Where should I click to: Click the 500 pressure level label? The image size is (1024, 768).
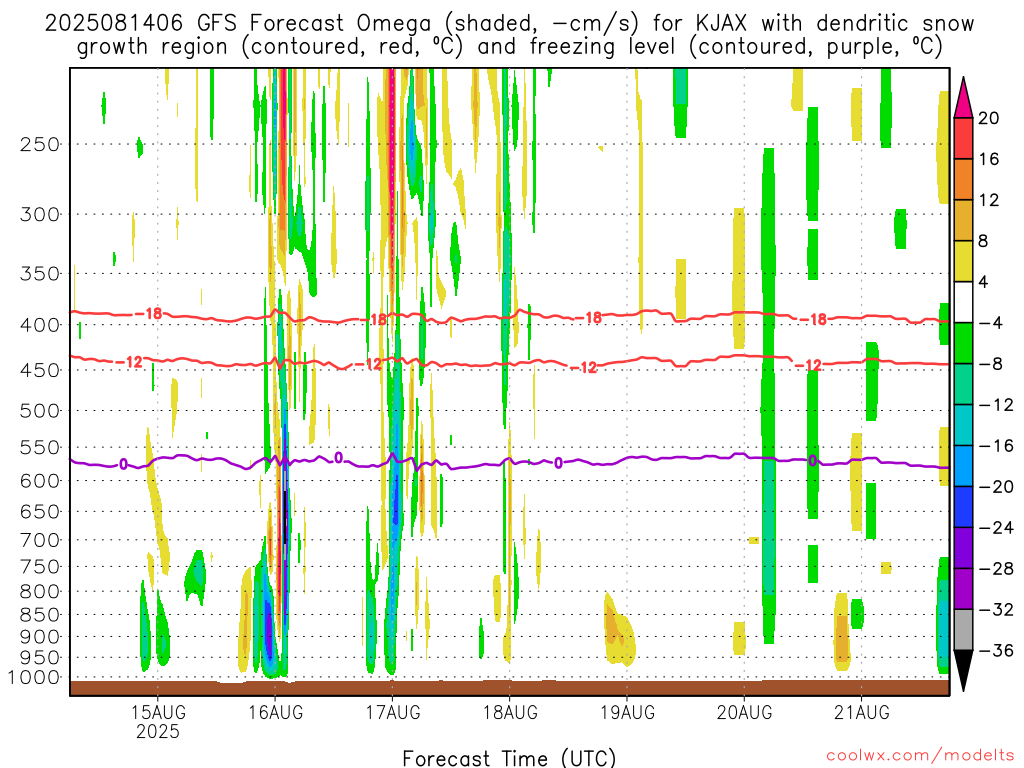coord(40,411)
